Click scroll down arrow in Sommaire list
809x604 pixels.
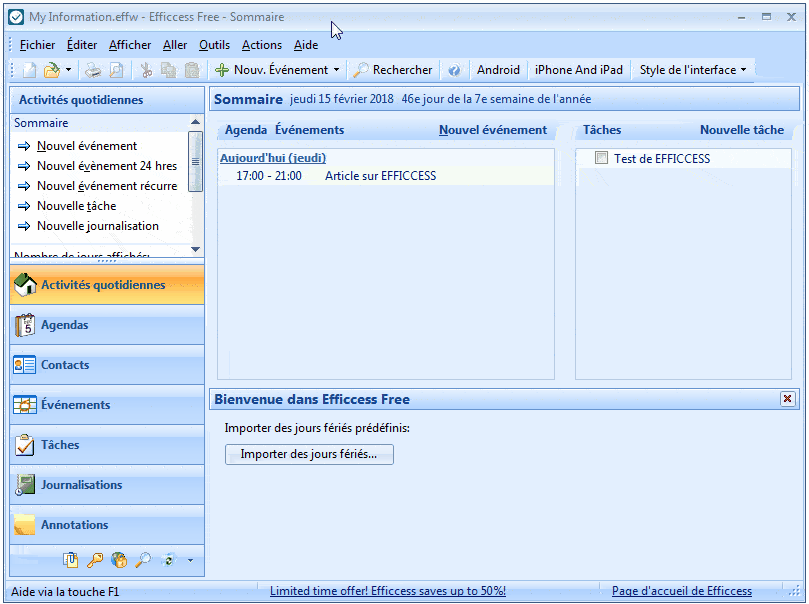pyautogui.click(x=196, y=249)
